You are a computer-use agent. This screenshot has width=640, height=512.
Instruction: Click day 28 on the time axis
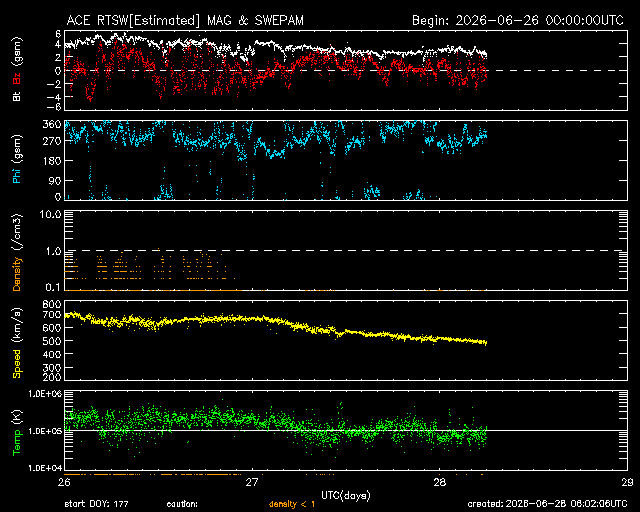tap(440, 482)
